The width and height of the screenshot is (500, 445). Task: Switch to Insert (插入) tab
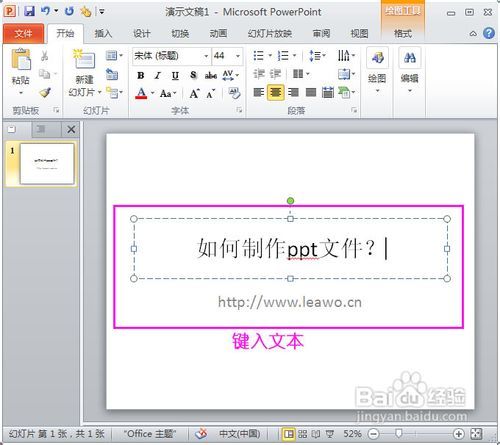(x=103, y=34)
